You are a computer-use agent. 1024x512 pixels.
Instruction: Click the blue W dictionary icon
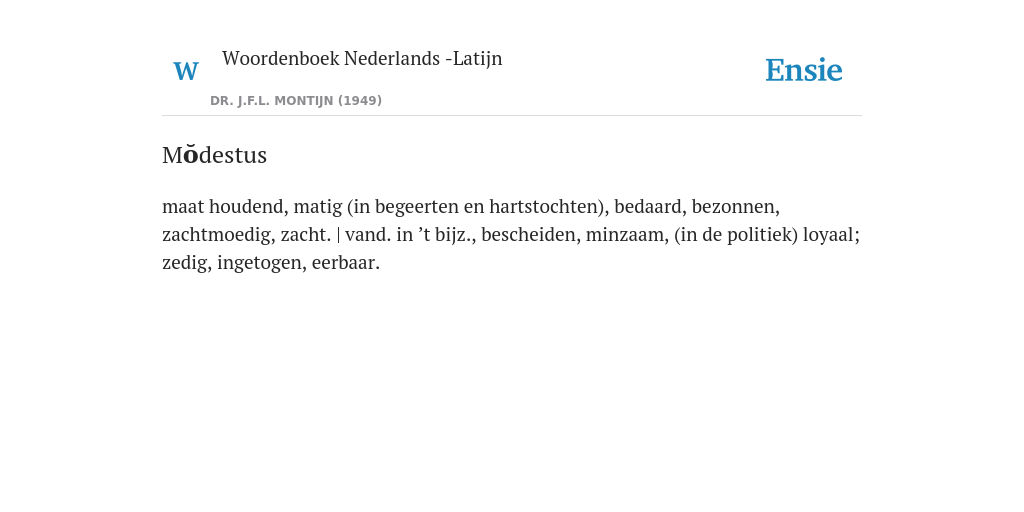[185, 71]
